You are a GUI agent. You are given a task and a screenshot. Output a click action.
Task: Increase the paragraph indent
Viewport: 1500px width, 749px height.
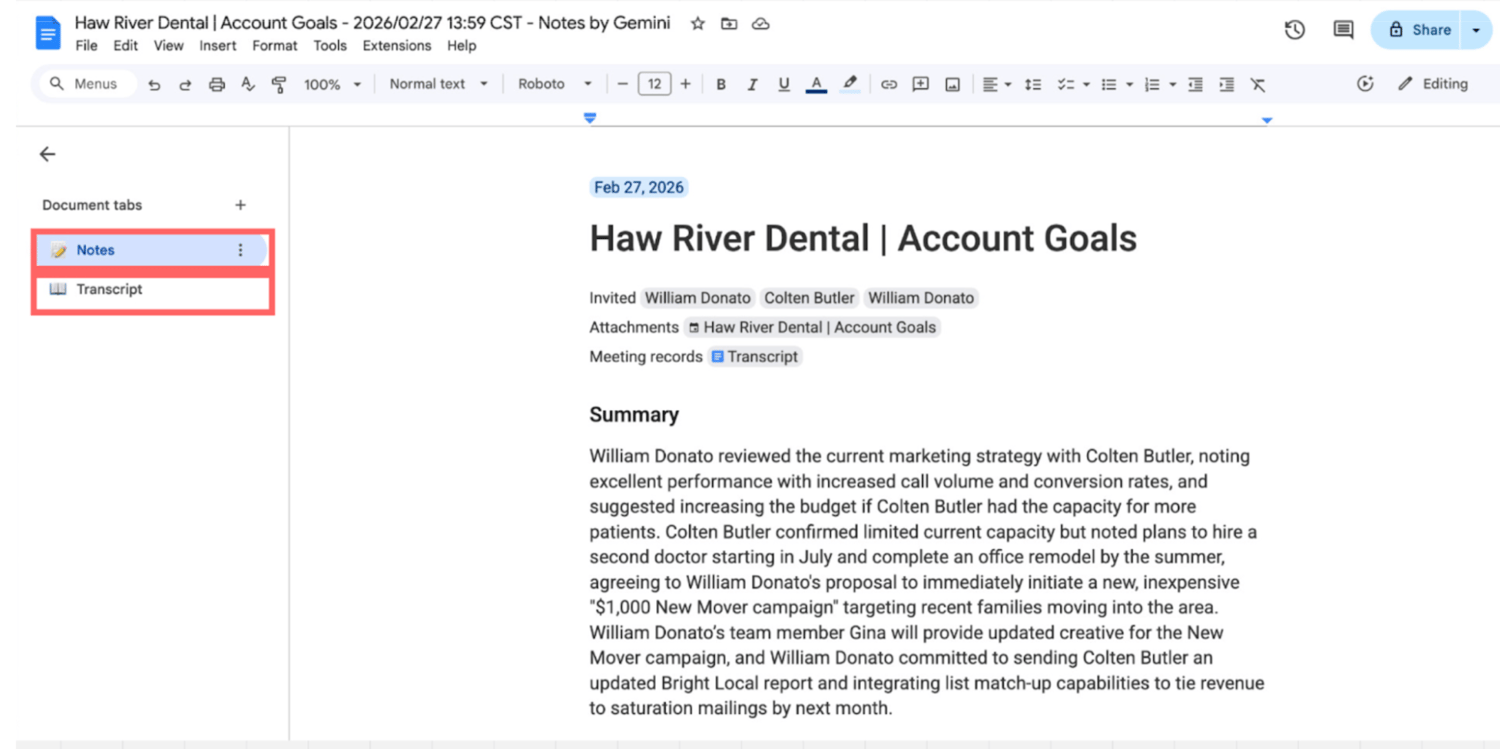1227,85
